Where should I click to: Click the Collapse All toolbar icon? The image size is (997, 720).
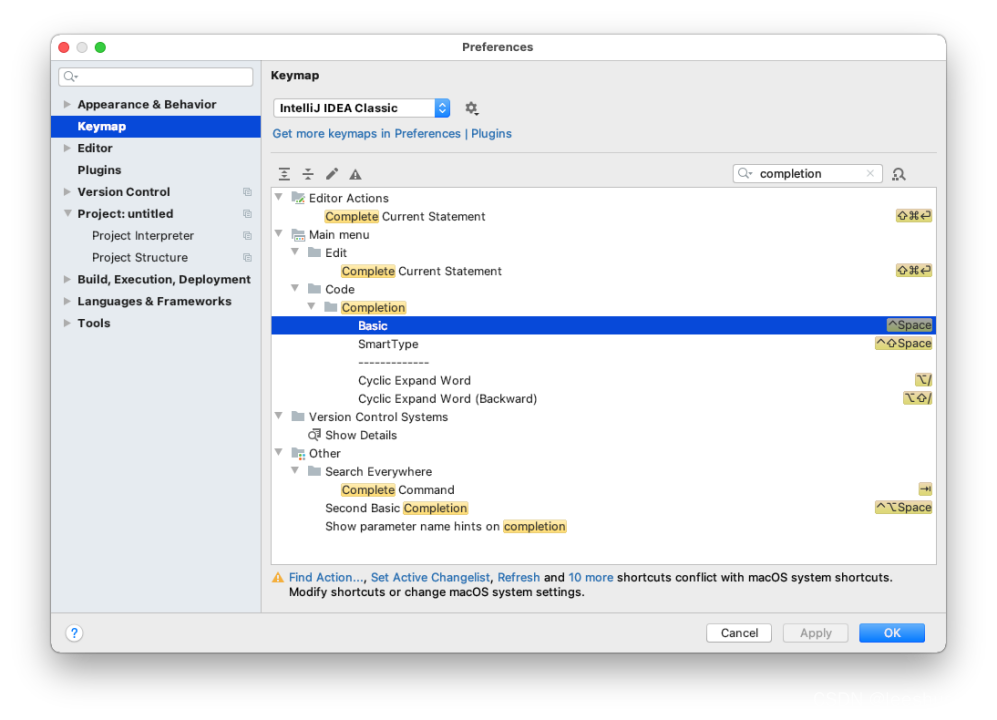[308, 174]
